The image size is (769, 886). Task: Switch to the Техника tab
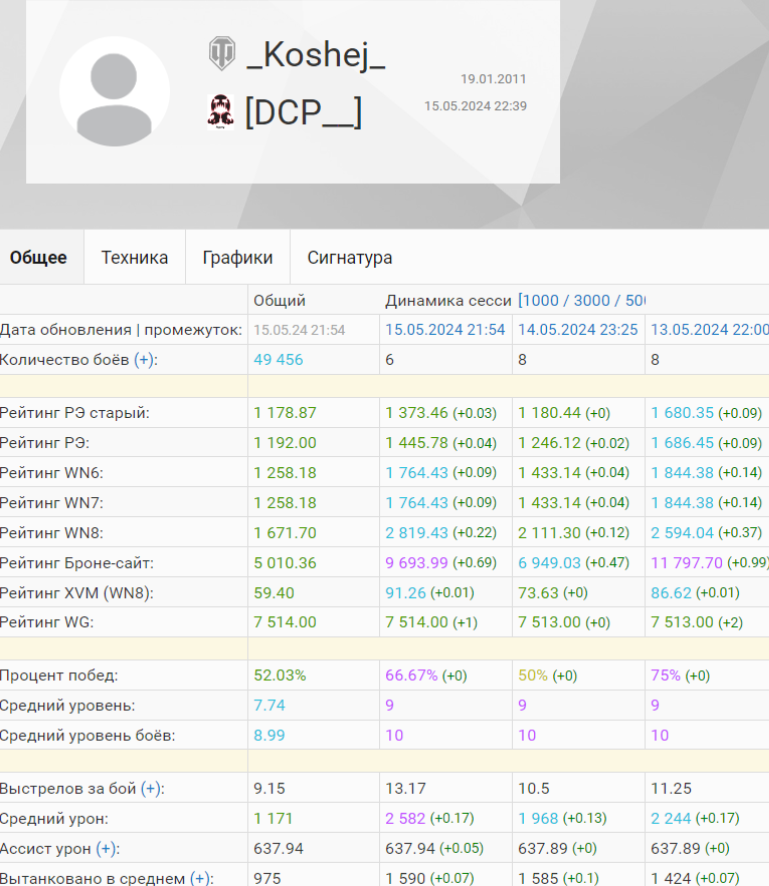tap(134, 258)
